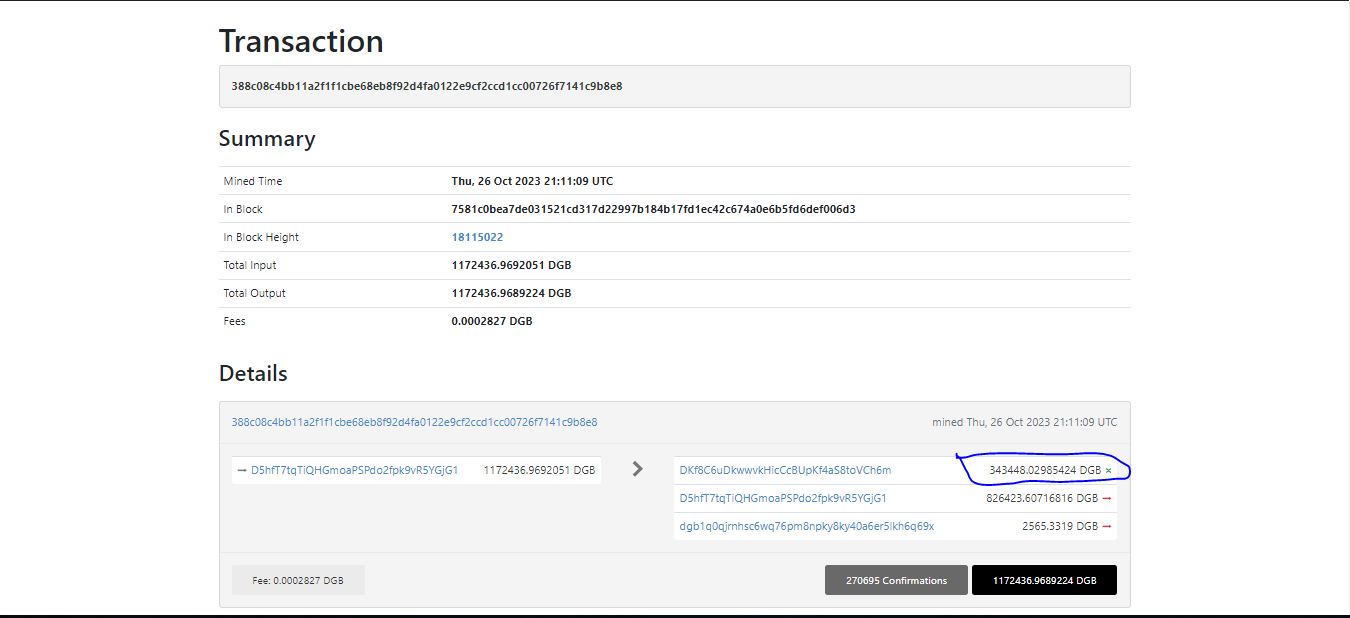Click the green unspent × icon on first output
Viewport: 1350px width, 618px height.
click(1108, 471)
